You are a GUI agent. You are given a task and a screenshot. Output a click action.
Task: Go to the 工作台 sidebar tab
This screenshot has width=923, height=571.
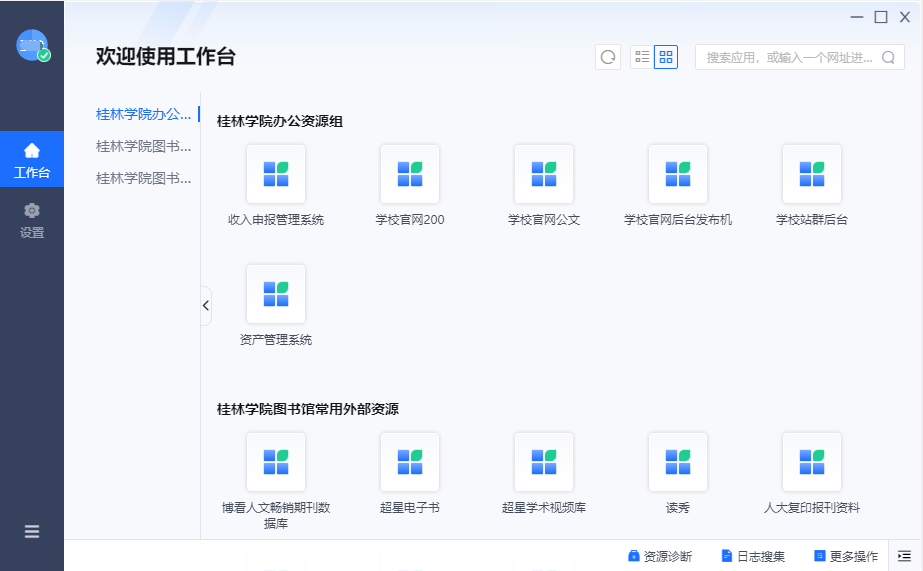pyautogui.click(x=32, y=161)
